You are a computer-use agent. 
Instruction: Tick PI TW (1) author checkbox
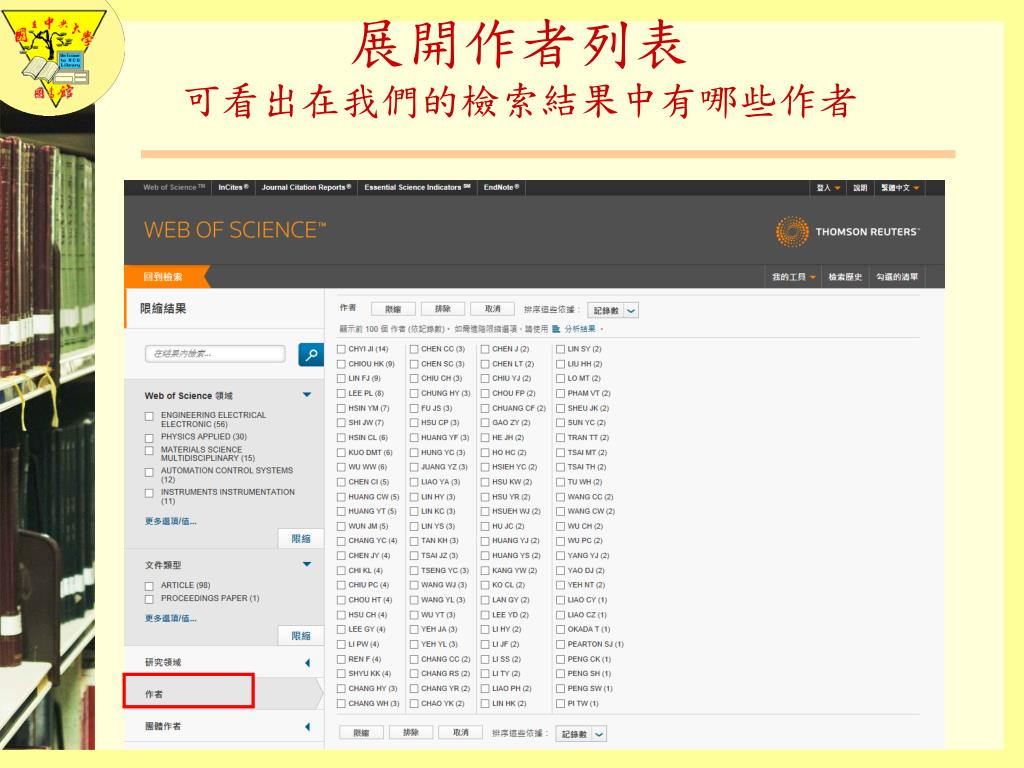point(560,704)
